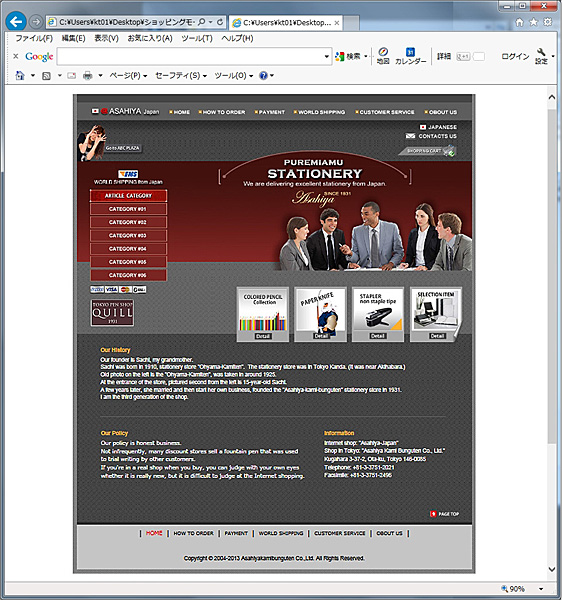Select CATEGORY #01 in sidebar
The height and width of the screenshot is (600, 562).
tap(128, 209)
